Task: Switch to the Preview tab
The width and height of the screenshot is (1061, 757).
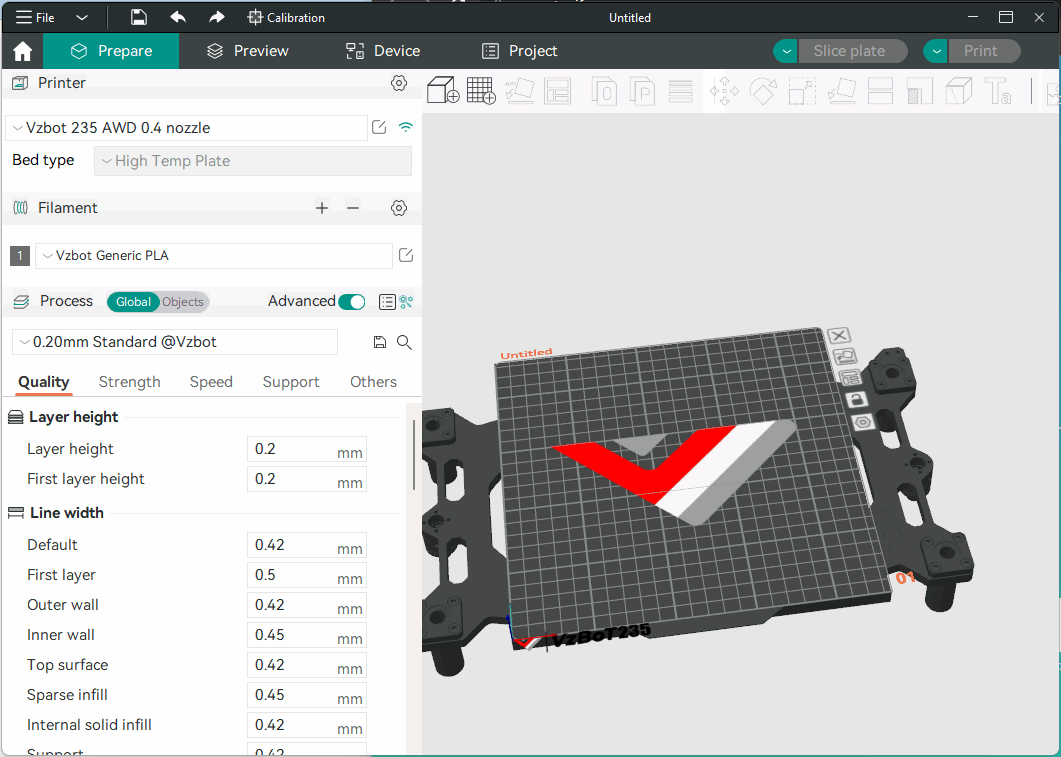Action: point(247,51)
